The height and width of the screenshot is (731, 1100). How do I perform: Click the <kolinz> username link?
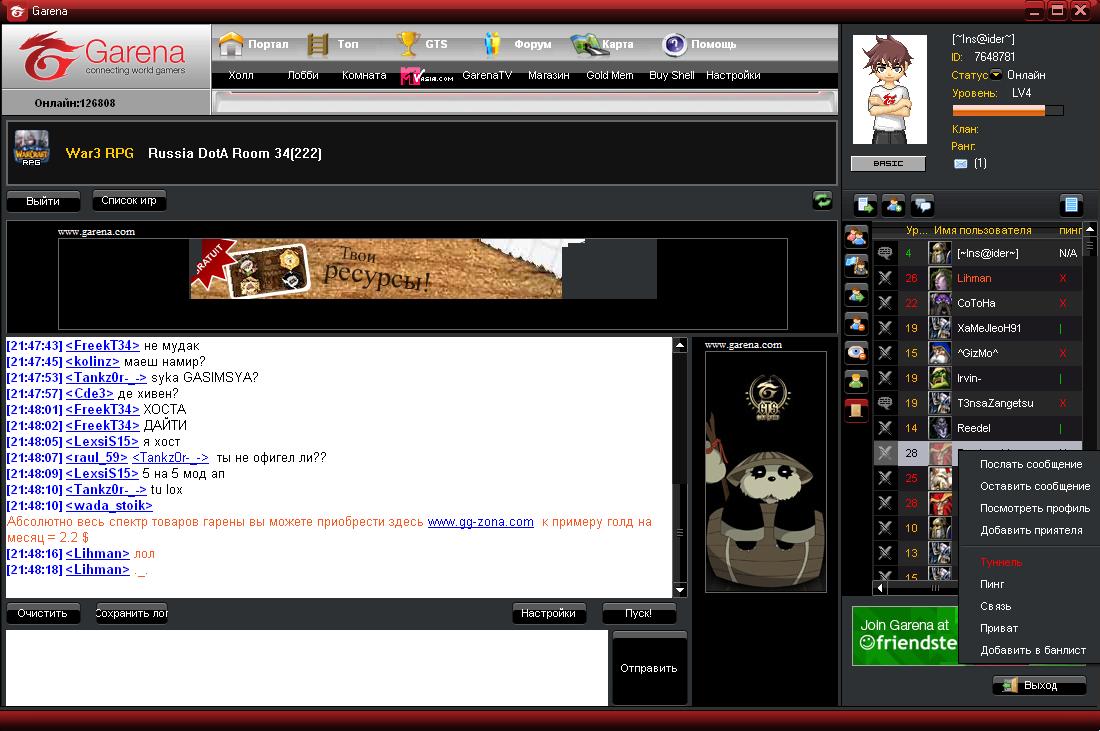pyautogui.click(x=93, y=362)
